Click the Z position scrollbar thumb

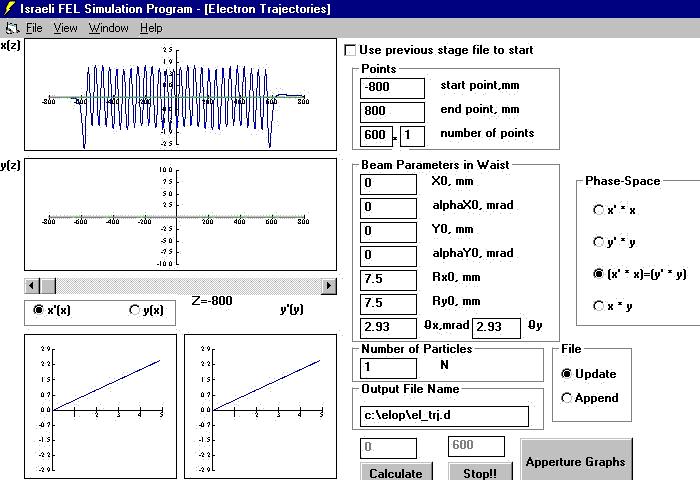(48, 285)
